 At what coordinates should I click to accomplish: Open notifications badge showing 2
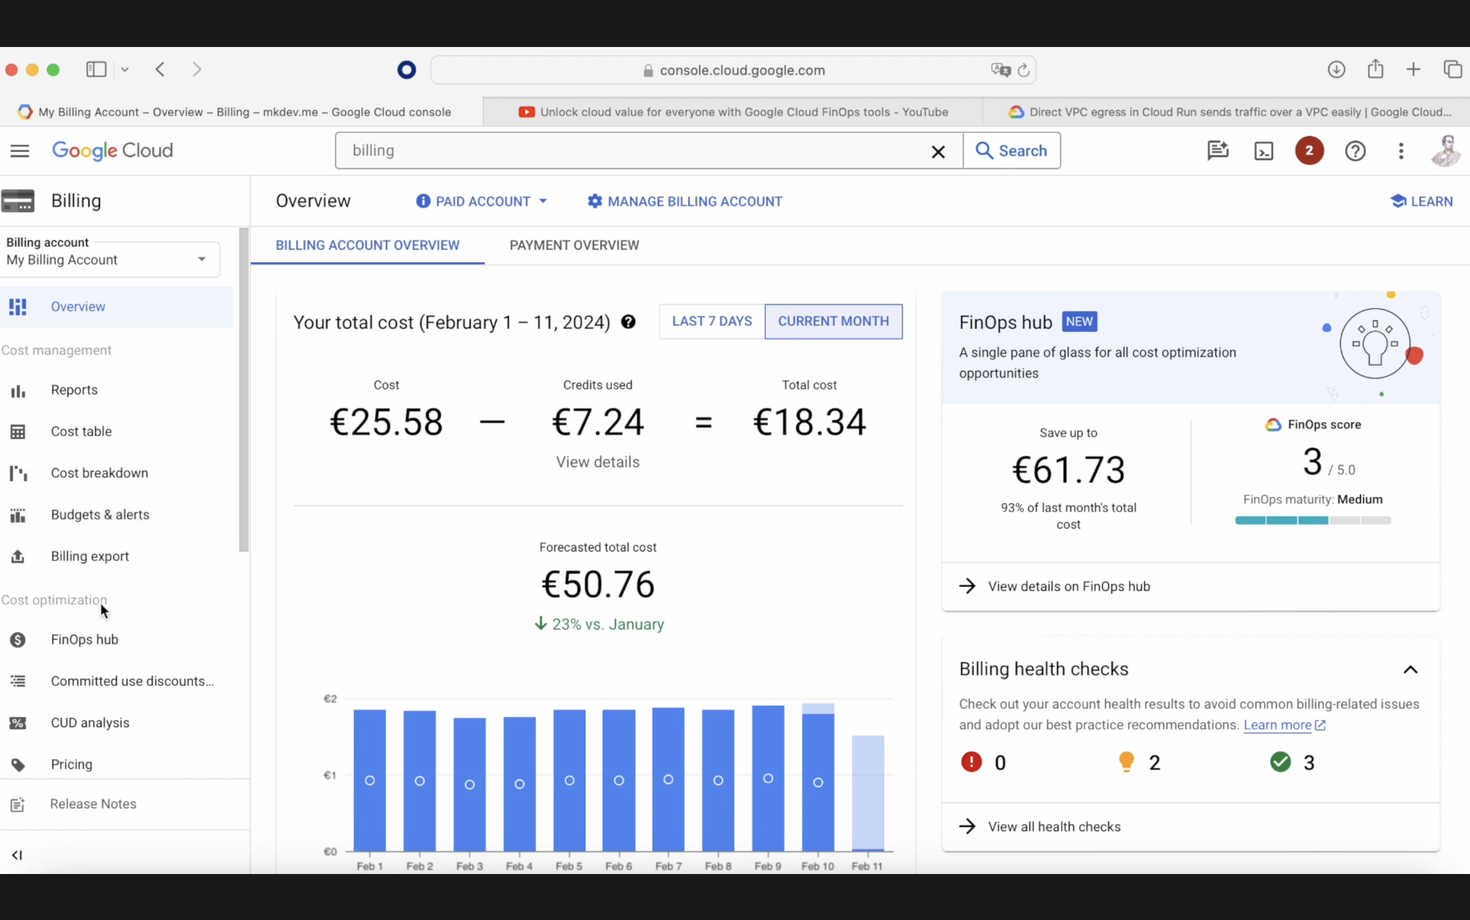tap(1309, 151)
